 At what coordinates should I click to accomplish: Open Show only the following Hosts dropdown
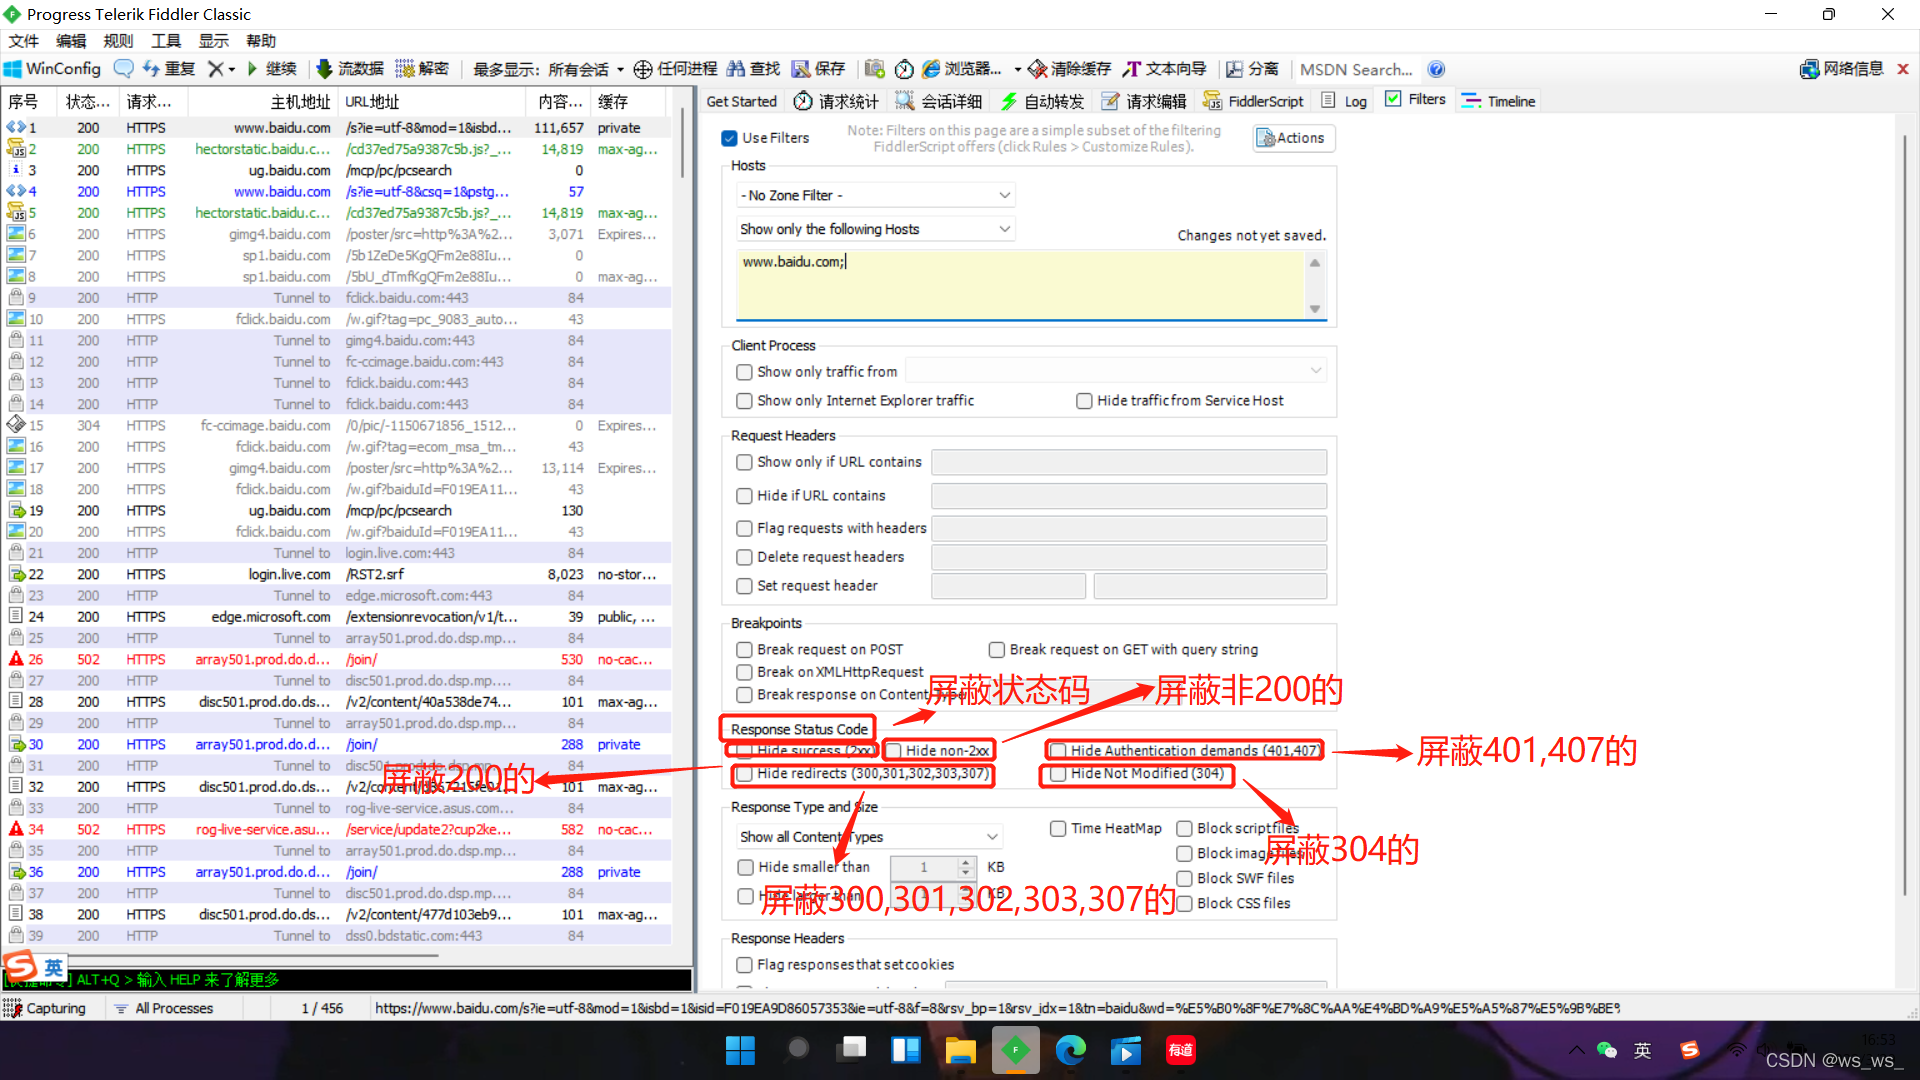(875, 229)
